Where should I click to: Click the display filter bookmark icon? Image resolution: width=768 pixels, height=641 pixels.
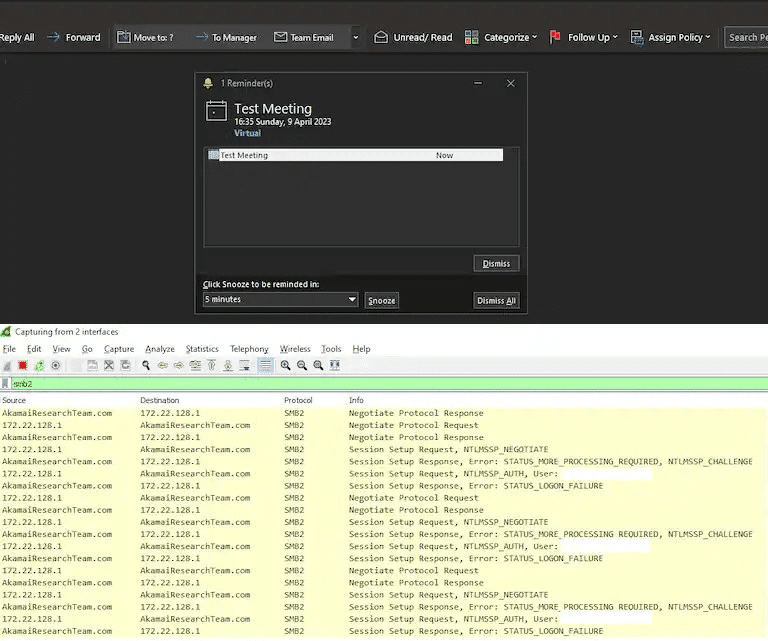click(x=5, y=383)
